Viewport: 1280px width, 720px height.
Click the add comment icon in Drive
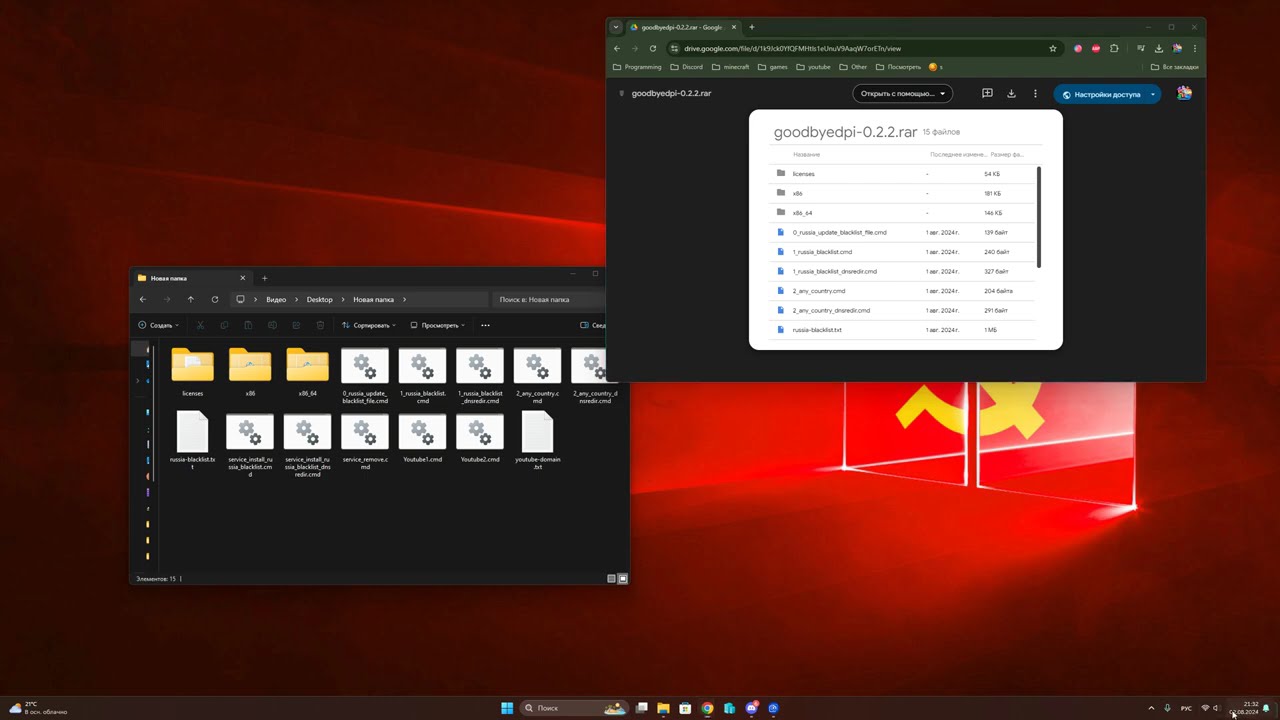tap(987, 94)
